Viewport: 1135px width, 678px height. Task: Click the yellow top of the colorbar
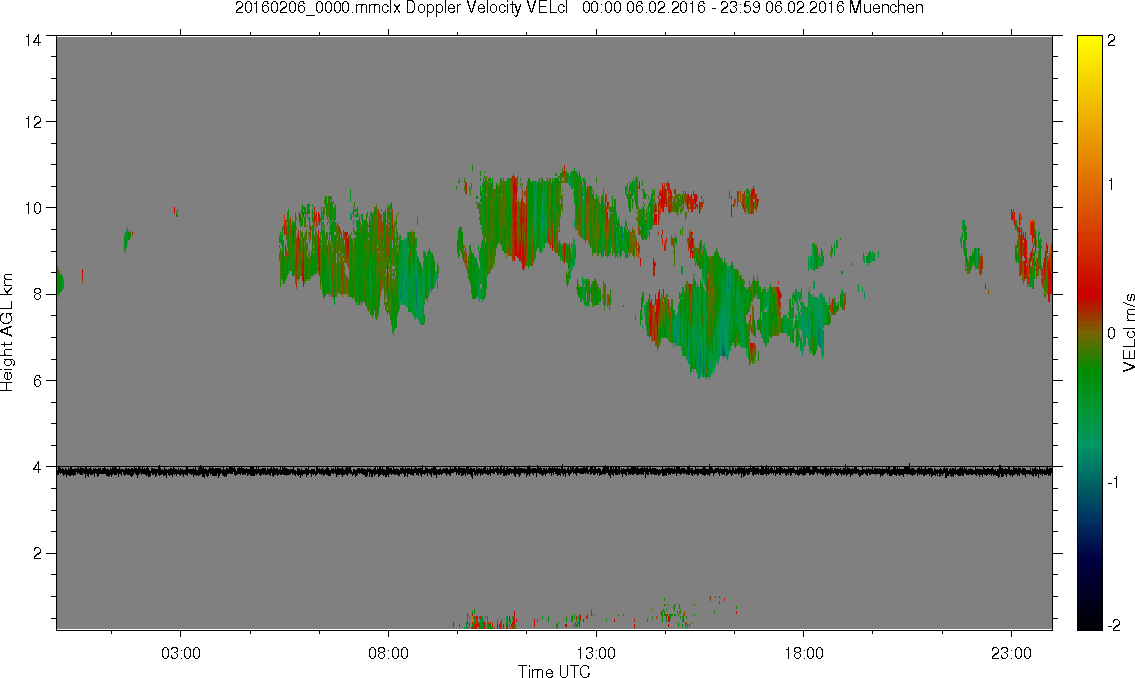click(1089, 47)
